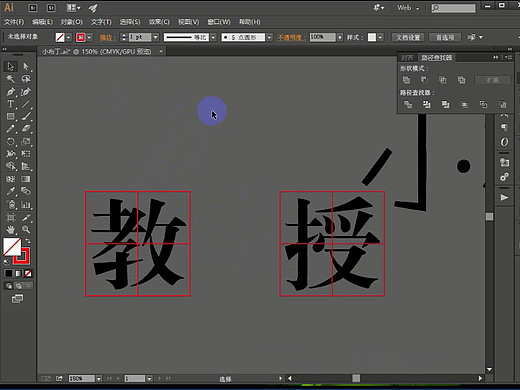The height and width of the screenshot is (390, 520).
Task: Select the Perspective Grid tool
Action: pyautogui.click(x=26, y=166)
